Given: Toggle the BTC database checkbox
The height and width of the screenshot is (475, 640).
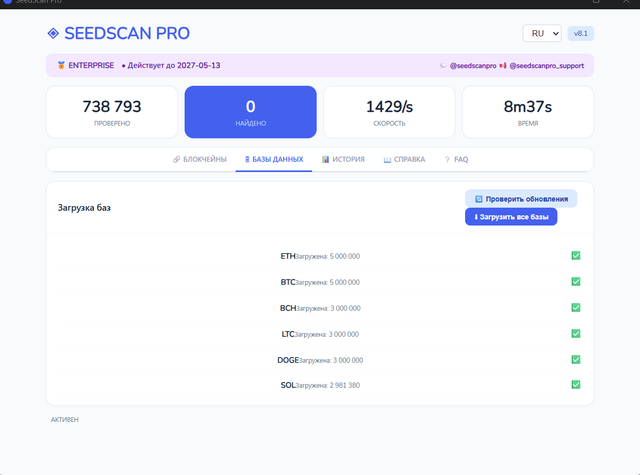Looking at the screenshot, I should tap(576, 282).
